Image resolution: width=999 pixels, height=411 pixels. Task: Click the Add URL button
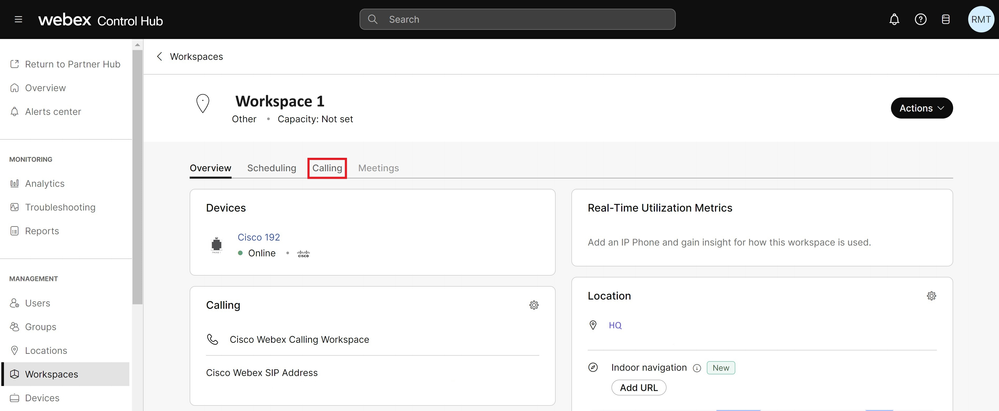[638, 387]
